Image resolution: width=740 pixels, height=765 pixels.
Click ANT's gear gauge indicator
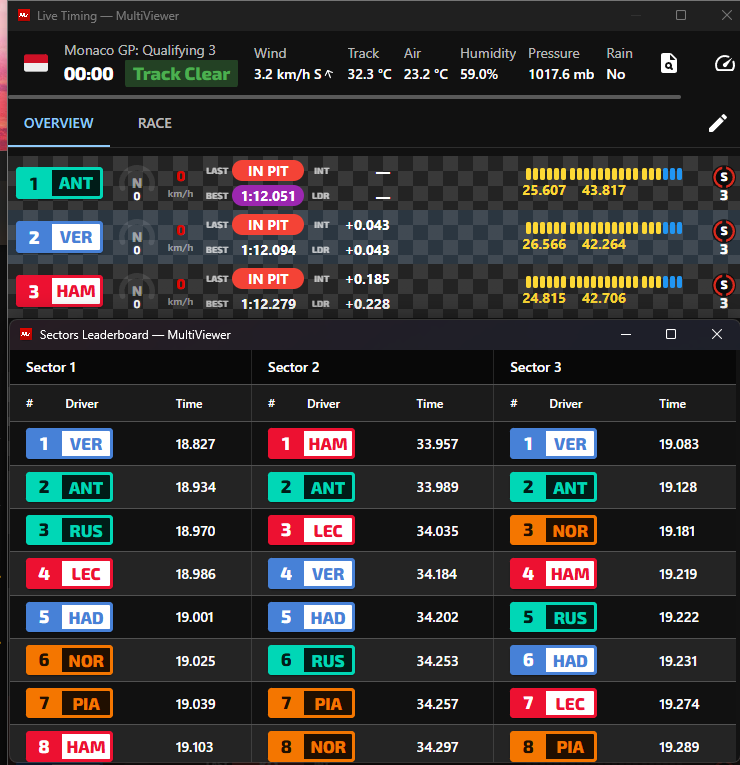pyautogui.click(x=137, y=184)
